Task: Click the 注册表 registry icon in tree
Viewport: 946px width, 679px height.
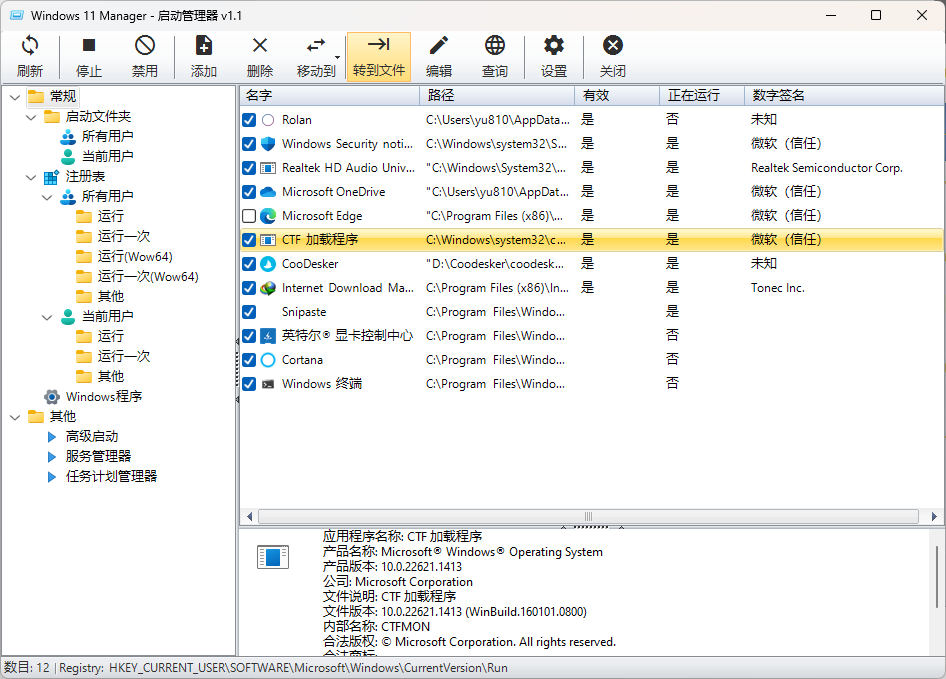Action: click(52, 177)
